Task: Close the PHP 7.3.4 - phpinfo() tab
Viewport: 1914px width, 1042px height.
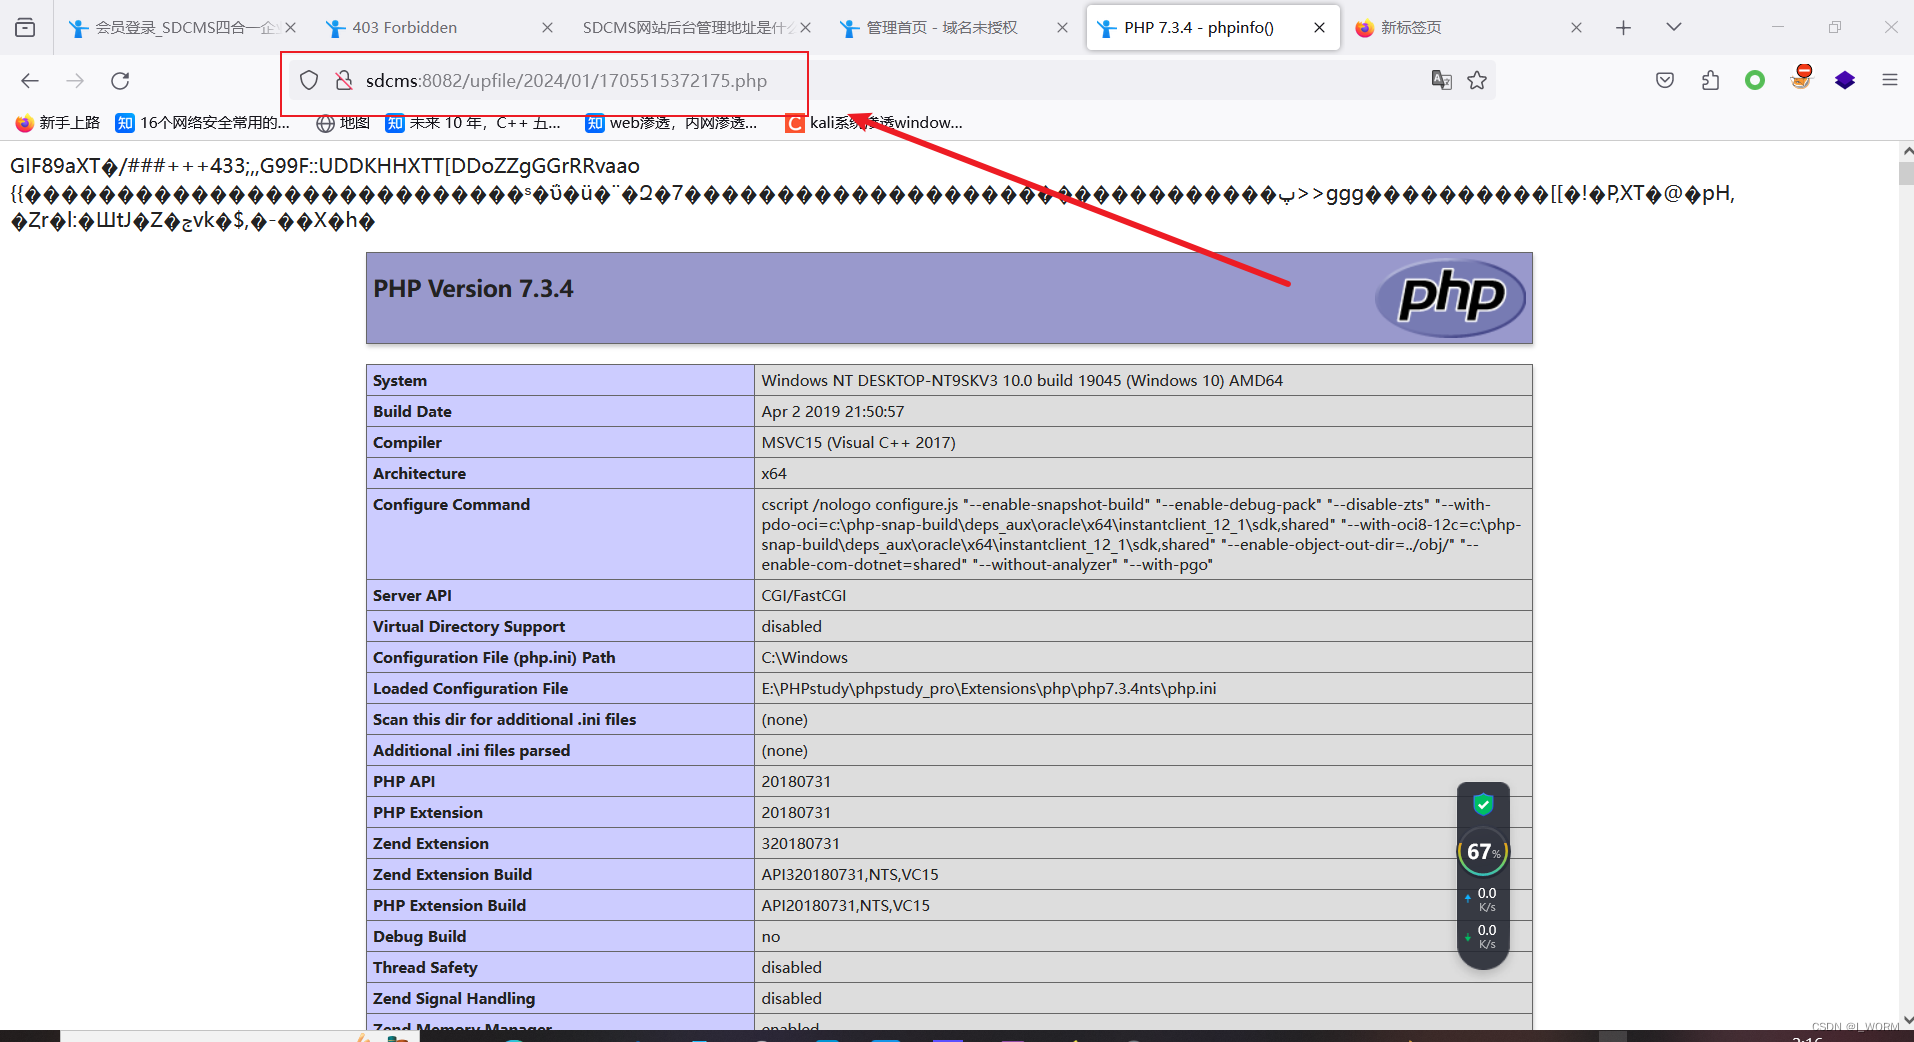Action: coord(1319,28)
